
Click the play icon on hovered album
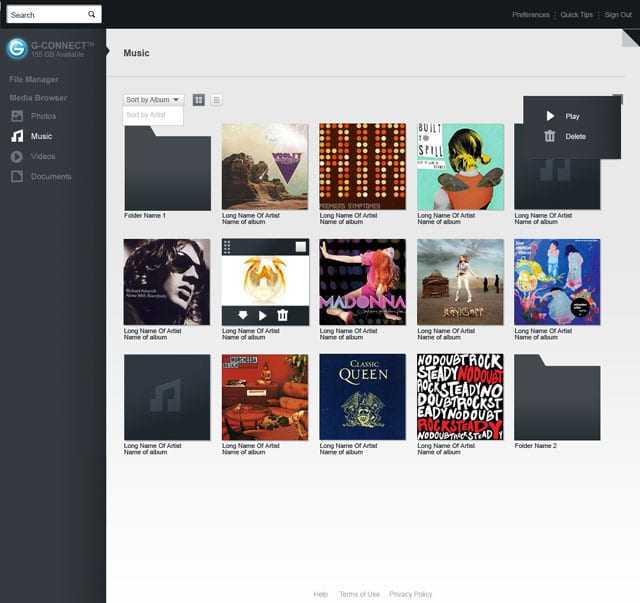click(263, 315)
